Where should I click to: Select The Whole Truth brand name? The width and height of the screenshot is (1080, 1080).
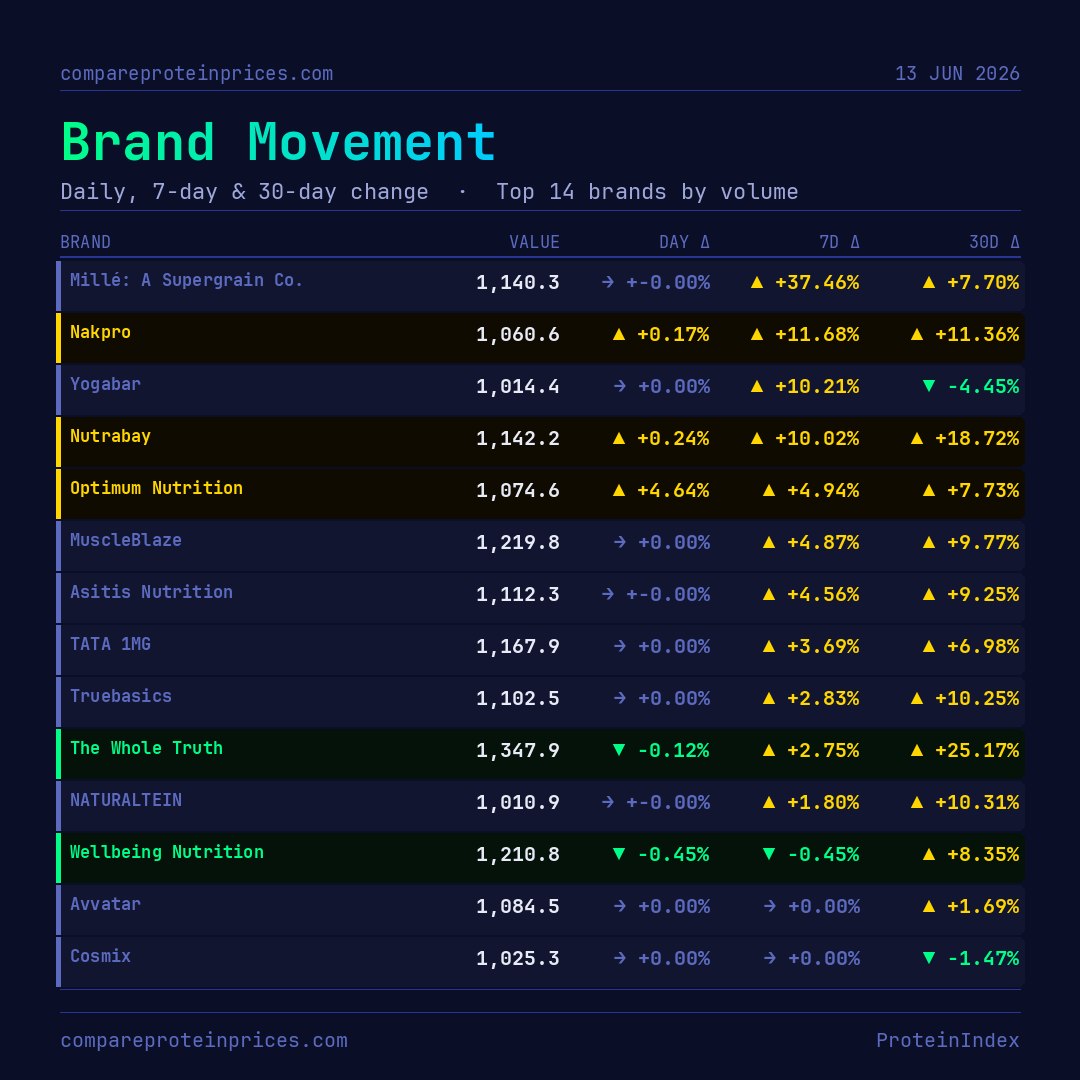pos(146,748)
